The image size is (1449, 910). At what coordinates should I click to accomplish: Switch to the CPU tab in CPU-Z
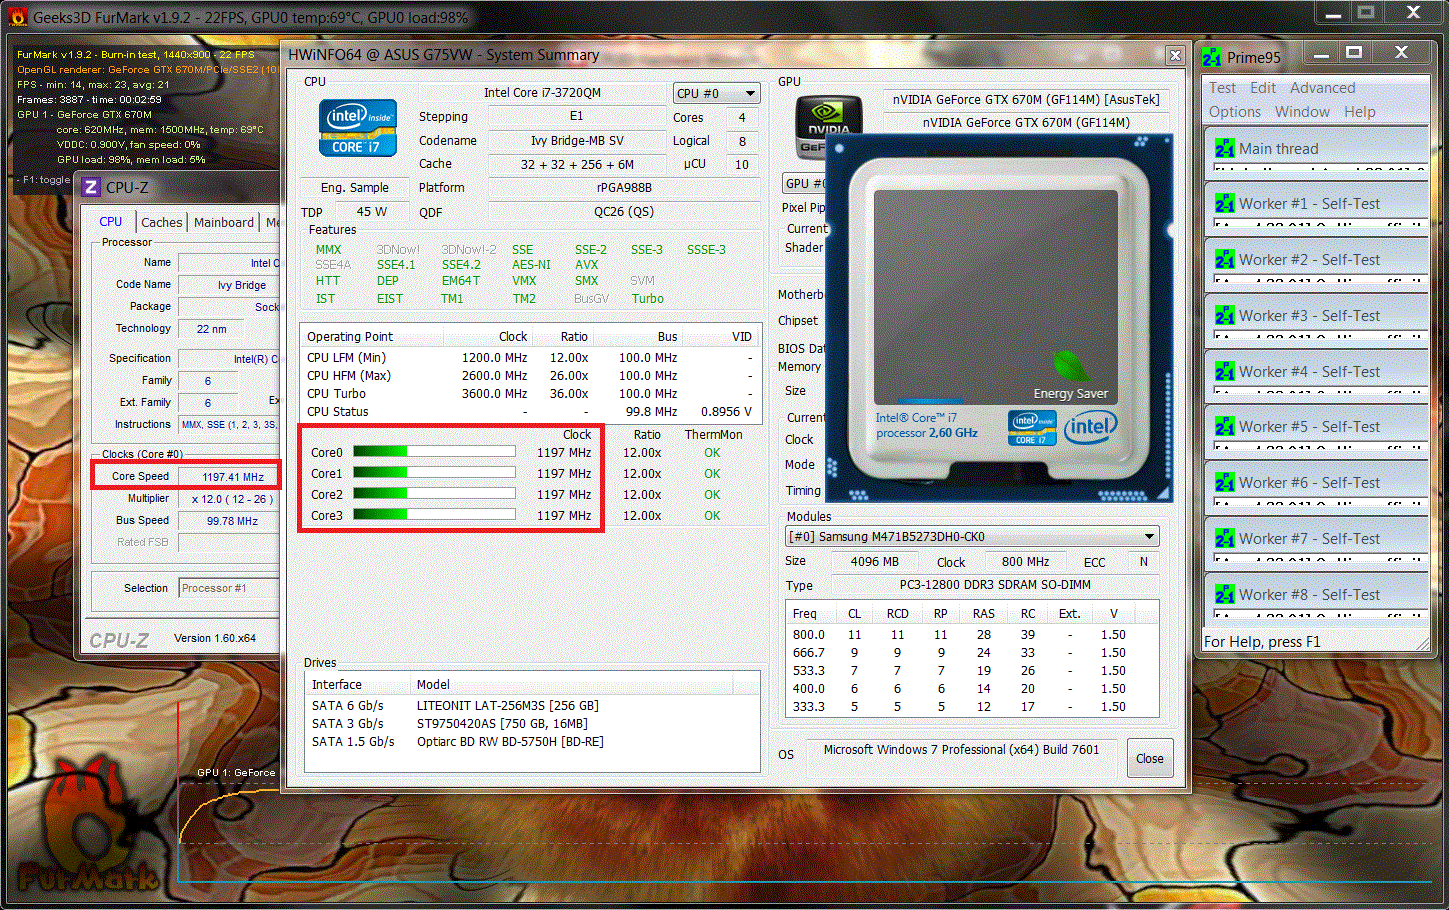click(111, 222)
